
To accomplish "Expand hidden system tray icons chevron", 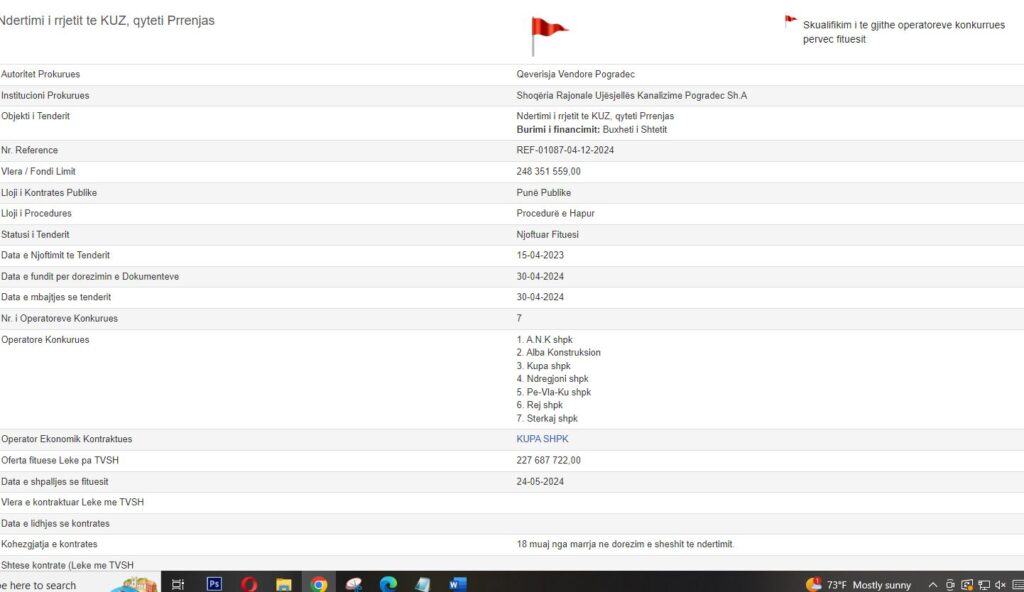I will [x=933, y=585].
